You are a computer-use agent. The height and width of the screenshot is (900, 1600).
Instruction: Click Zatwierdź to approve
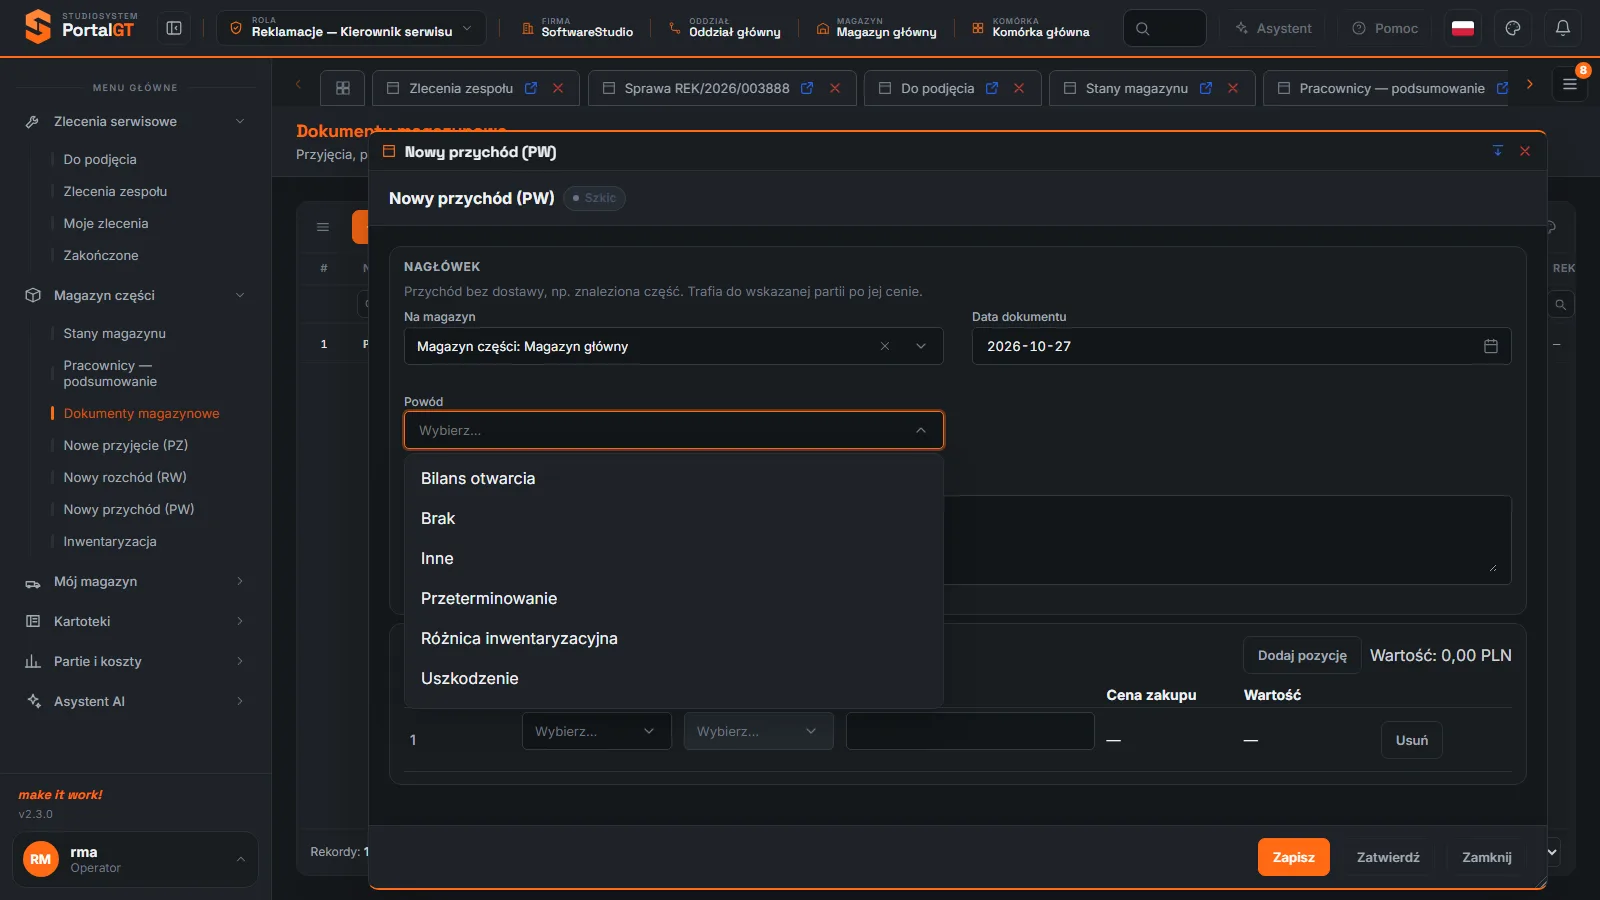click(x=1388, y=857)
